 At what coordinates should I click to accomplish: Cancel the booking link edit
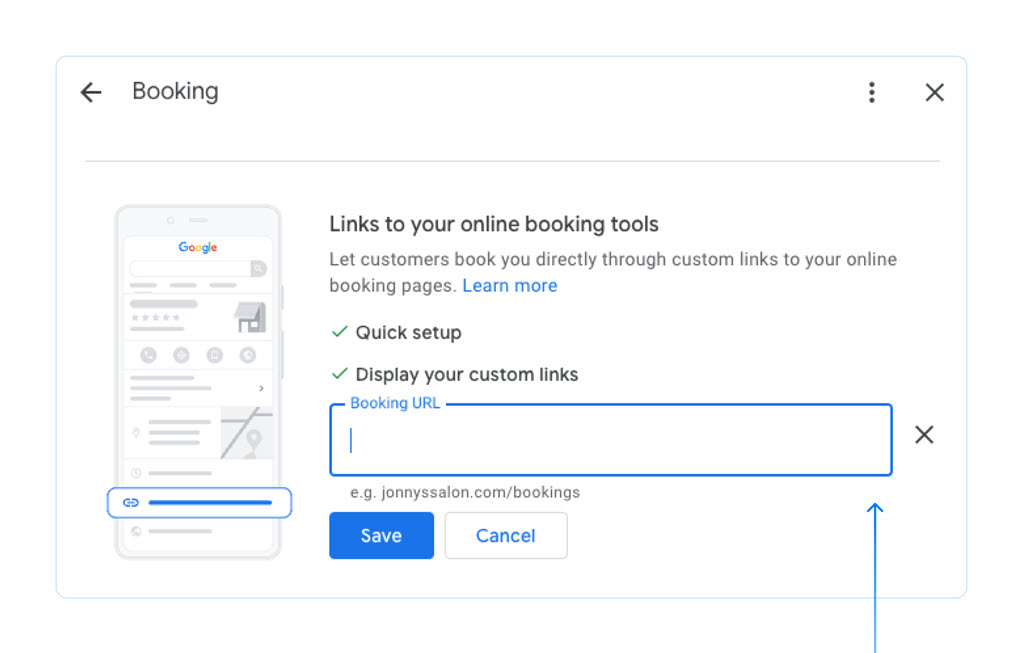[x=506, y=536]
